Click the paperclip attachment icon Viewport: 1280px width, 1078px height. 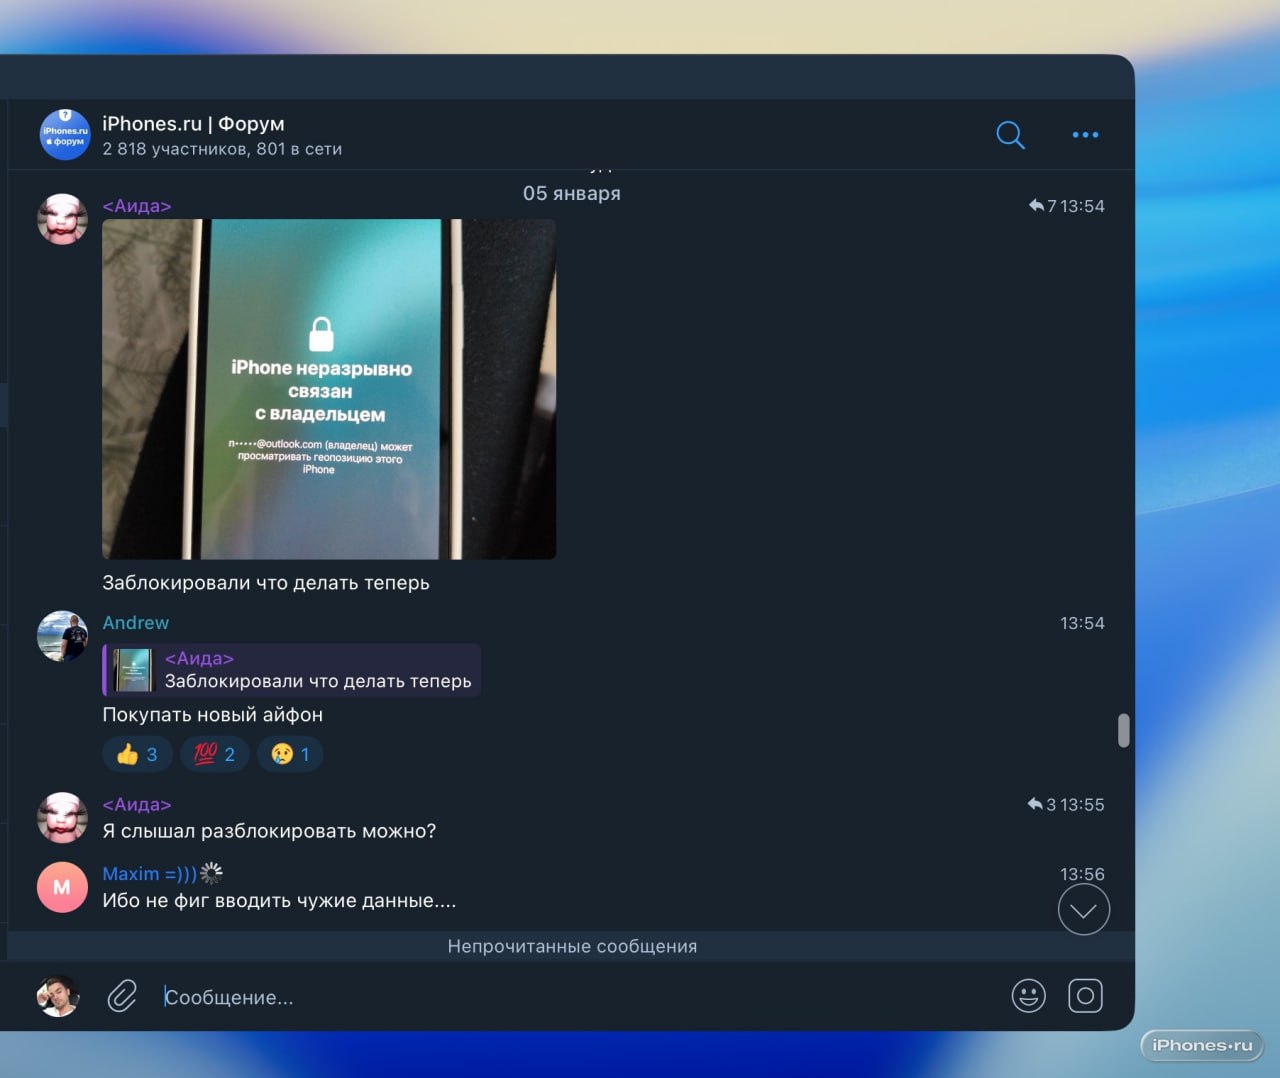pos(121,996)
